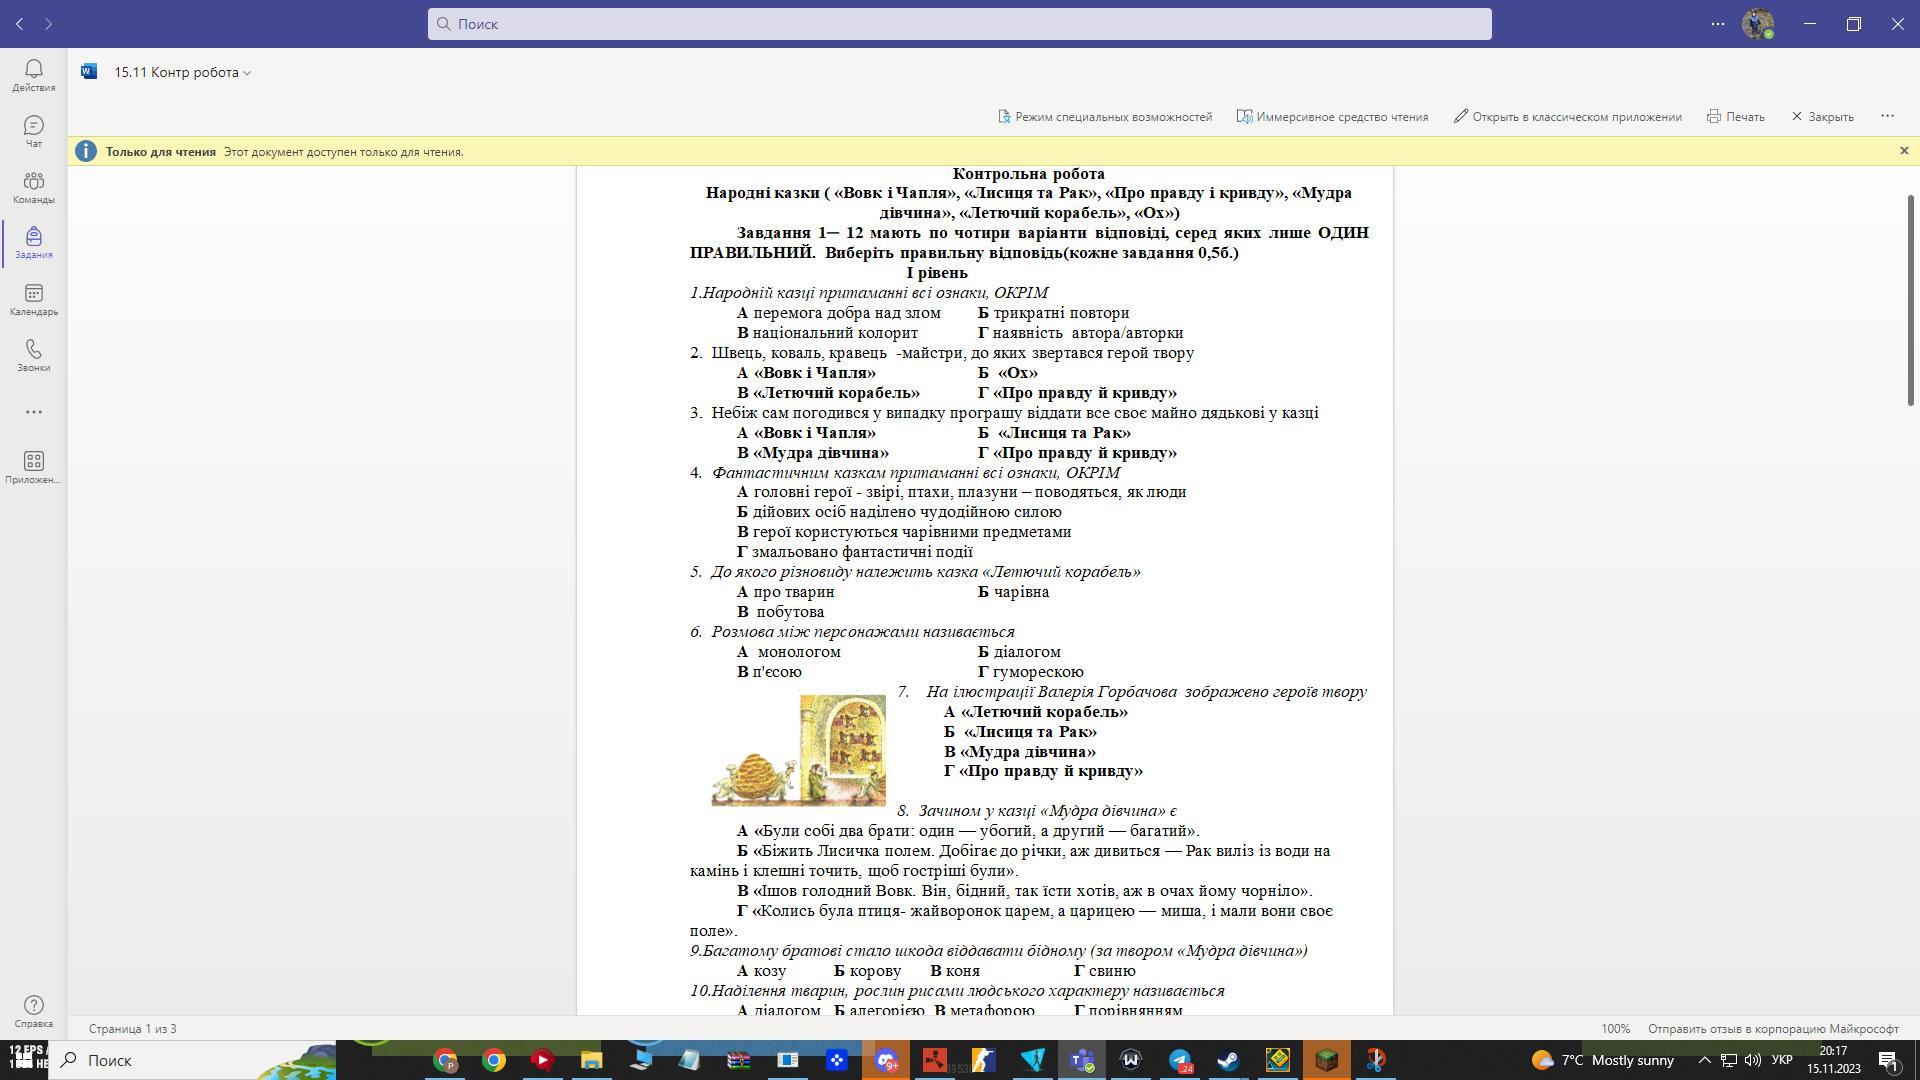Click answer Г наявність автора/авторки

tap(1080, 333)
